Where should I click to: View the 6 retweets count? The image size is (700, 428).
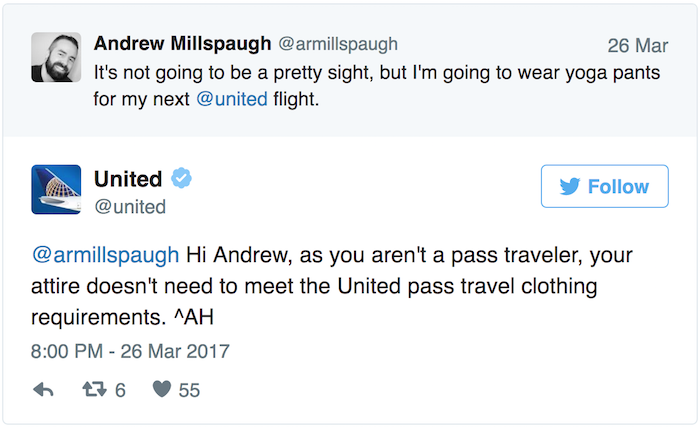pyautogui.click(x=120, y=391)
